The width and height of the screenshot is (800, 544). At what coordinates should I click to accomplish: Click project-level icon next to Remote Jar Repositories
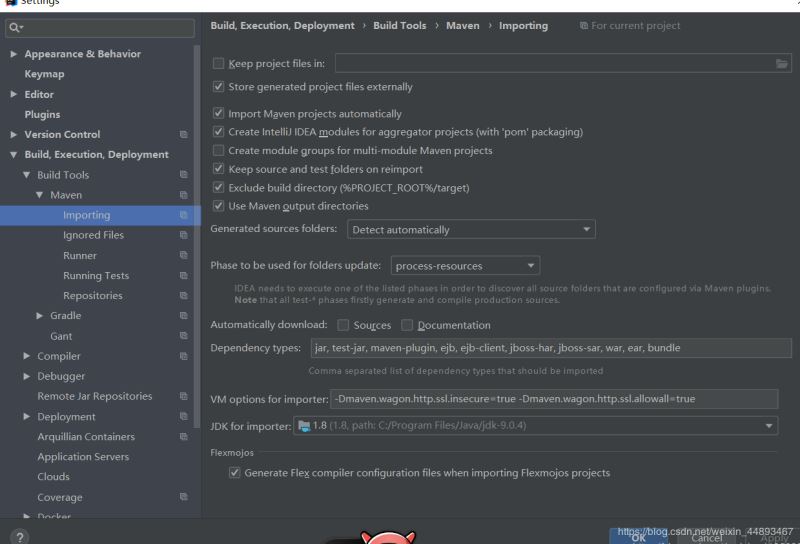point(184,396)
